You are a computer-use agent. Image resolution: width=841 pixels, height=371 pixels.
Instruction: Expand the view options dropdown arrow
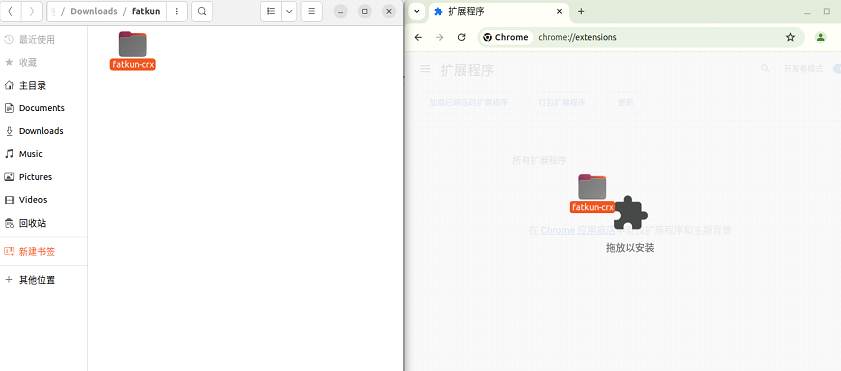click(x=289, y=11)
